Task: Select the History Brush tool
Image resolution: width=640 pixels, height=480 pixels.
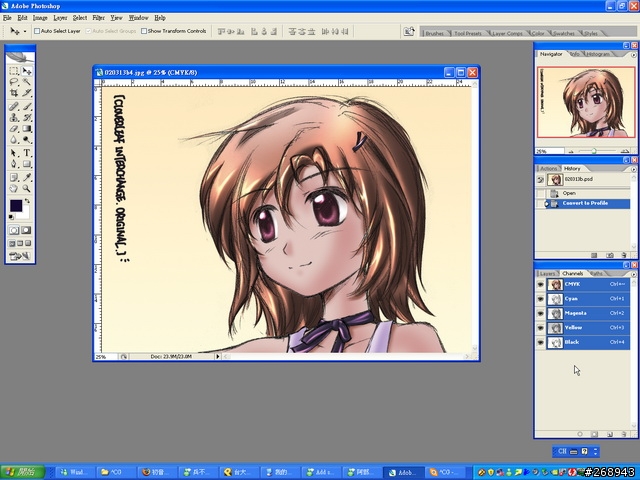Action: (x=27, y=118)
